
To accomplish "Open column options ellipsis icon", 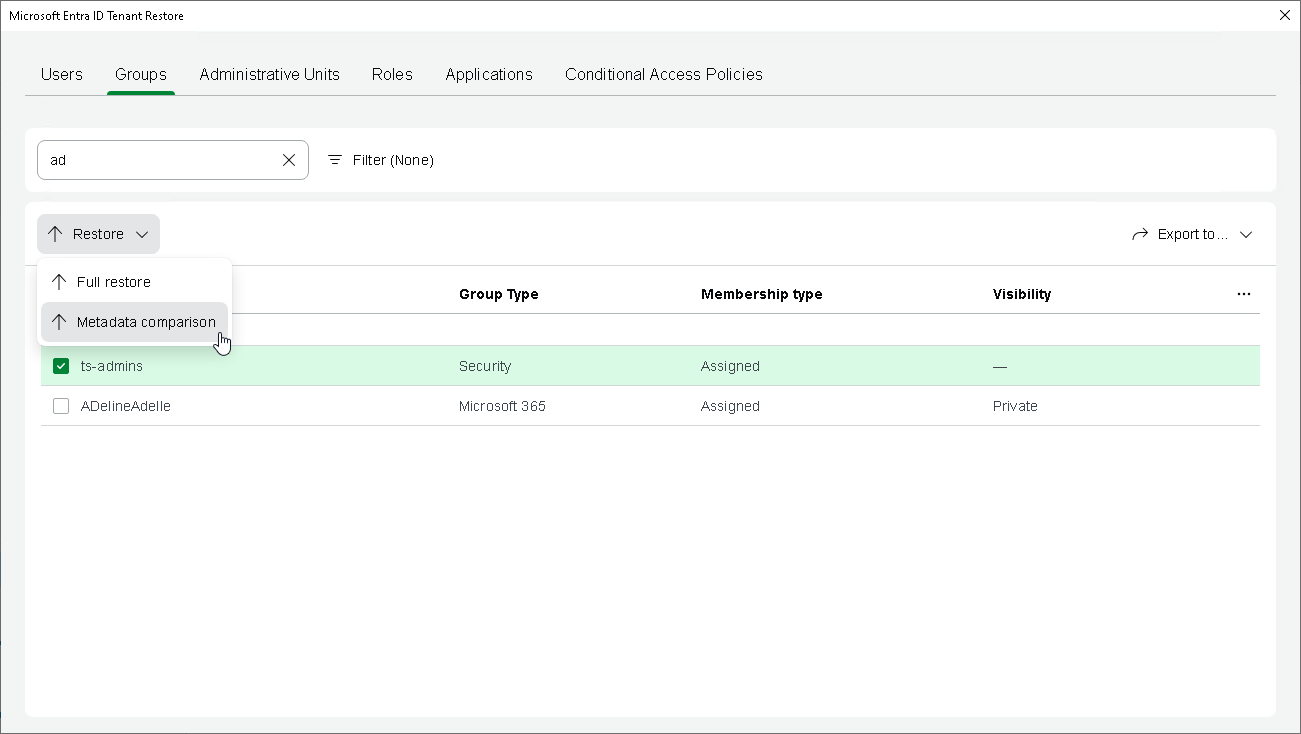I will (1243, 294).
